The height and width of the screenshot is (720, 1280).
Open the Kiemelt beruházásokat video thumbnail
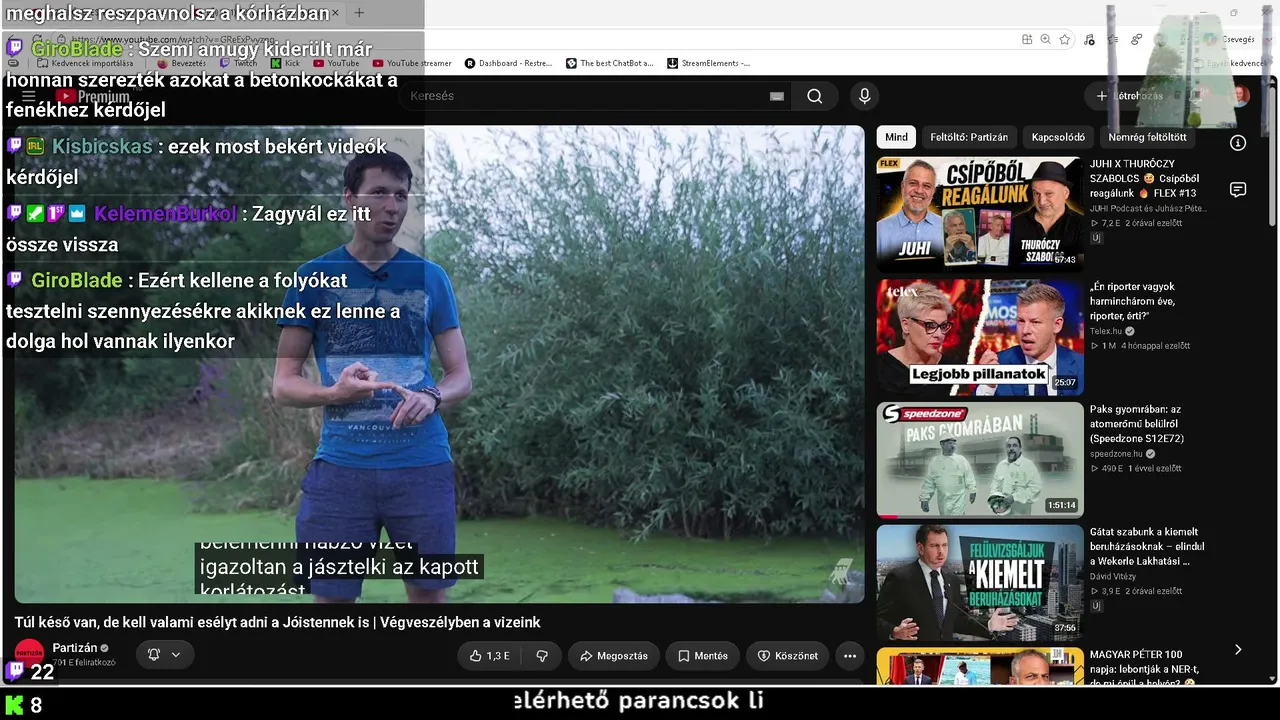(x=980, y=582)
